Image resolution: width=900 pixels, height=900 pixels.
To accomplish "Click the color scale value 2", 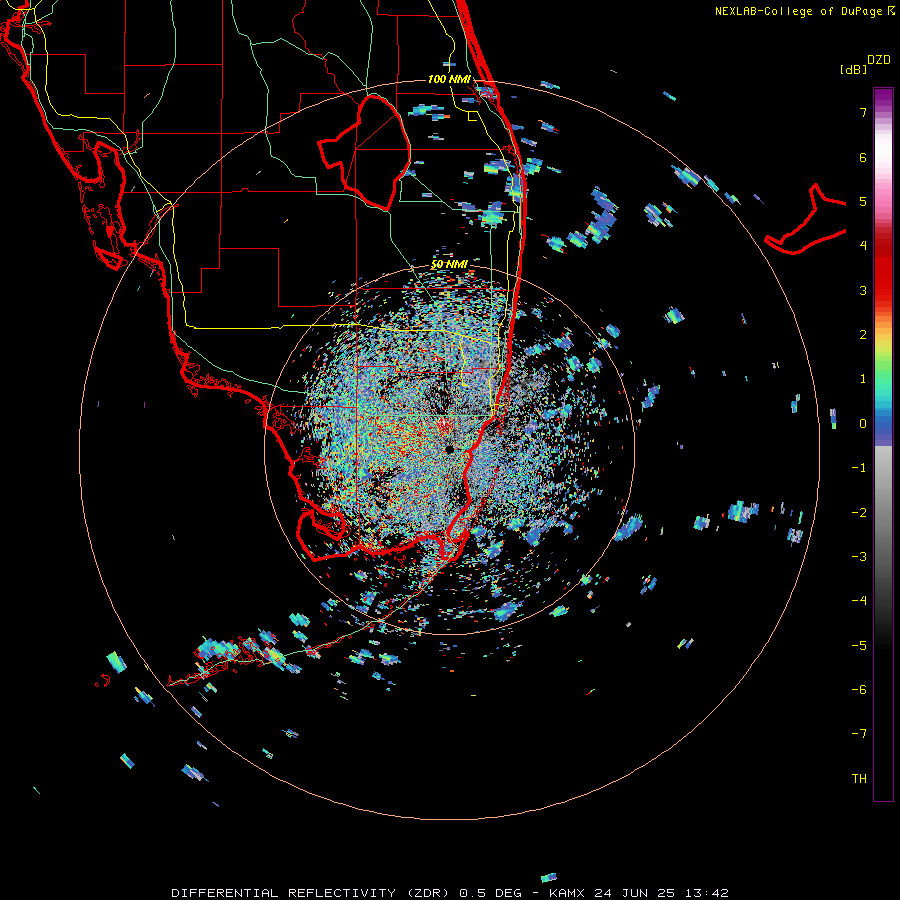I will coord(863,335).
